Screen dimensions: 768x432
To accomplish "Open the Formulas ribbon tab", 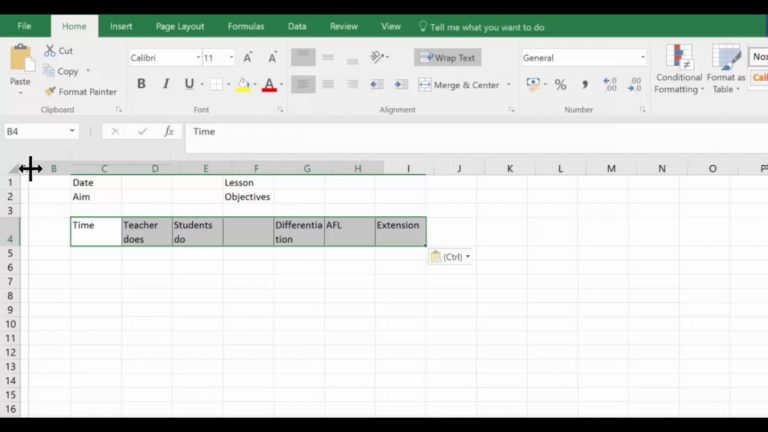I will pyautogui.click(x=245, y=26).
